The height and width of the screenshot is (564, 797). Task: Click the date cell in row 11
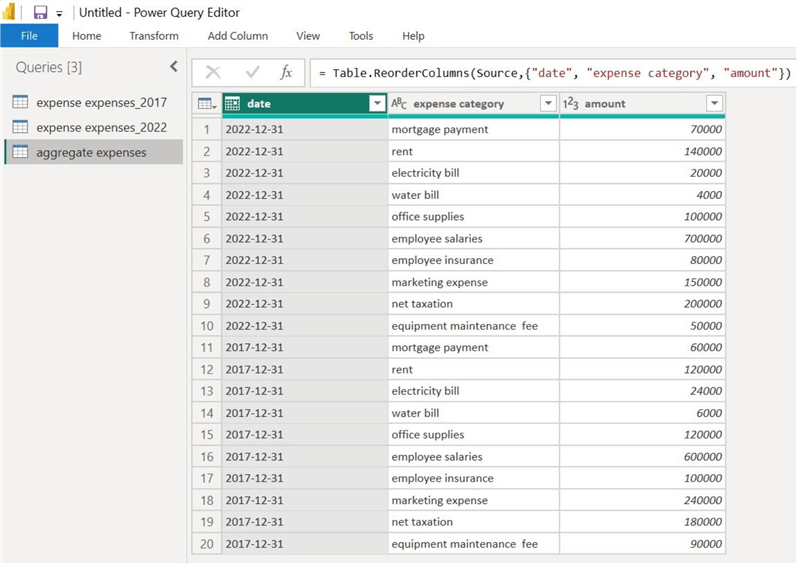(305, 348)
